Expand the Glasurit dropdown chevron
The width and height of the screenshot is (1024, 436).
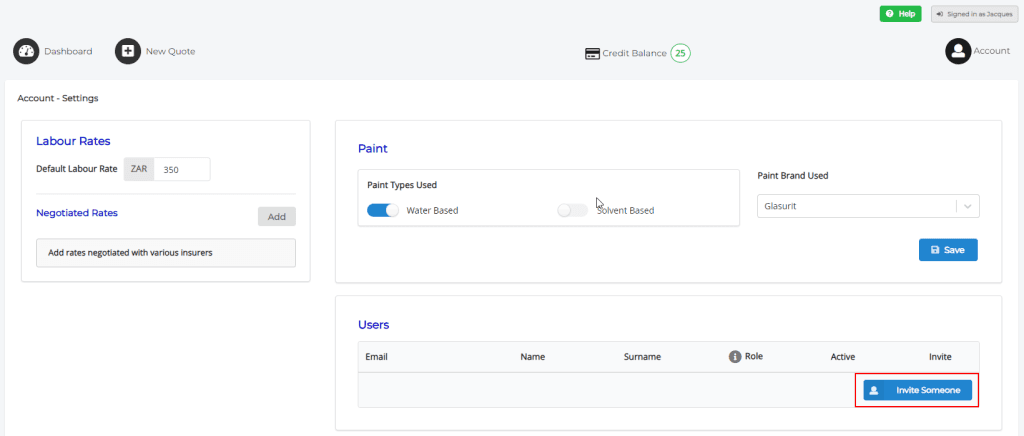pyautogui.click(x=967, y=205)
